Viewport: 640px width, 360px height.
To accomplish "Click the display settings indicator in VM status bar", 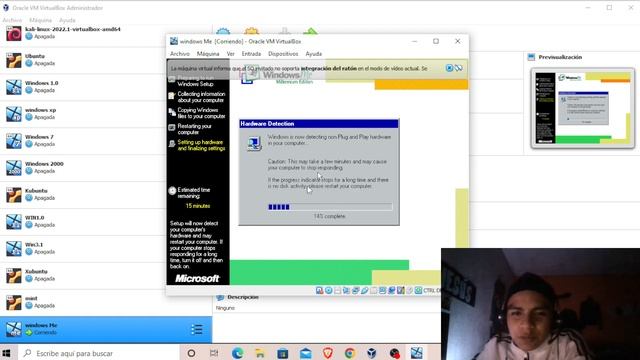I will click(x=382, y=290).
